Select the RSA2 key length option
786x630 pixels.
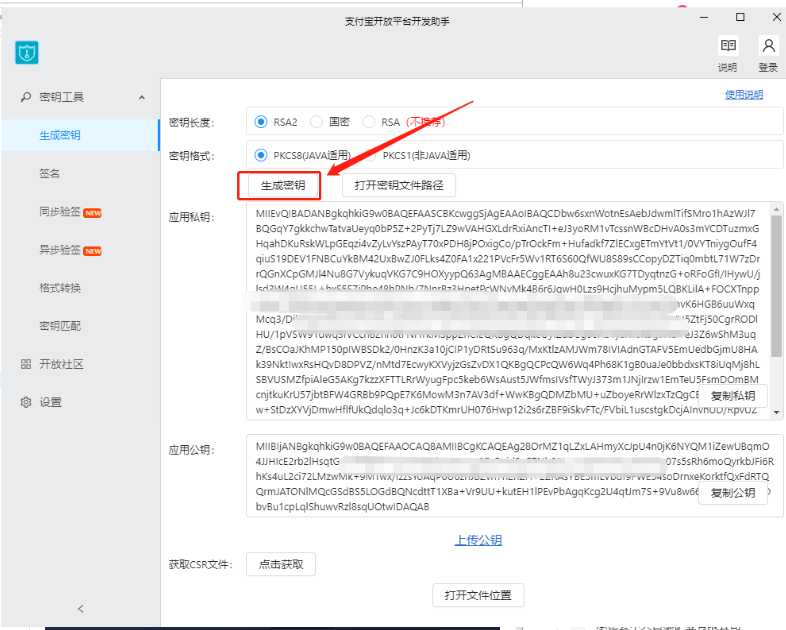pos(261,122)
